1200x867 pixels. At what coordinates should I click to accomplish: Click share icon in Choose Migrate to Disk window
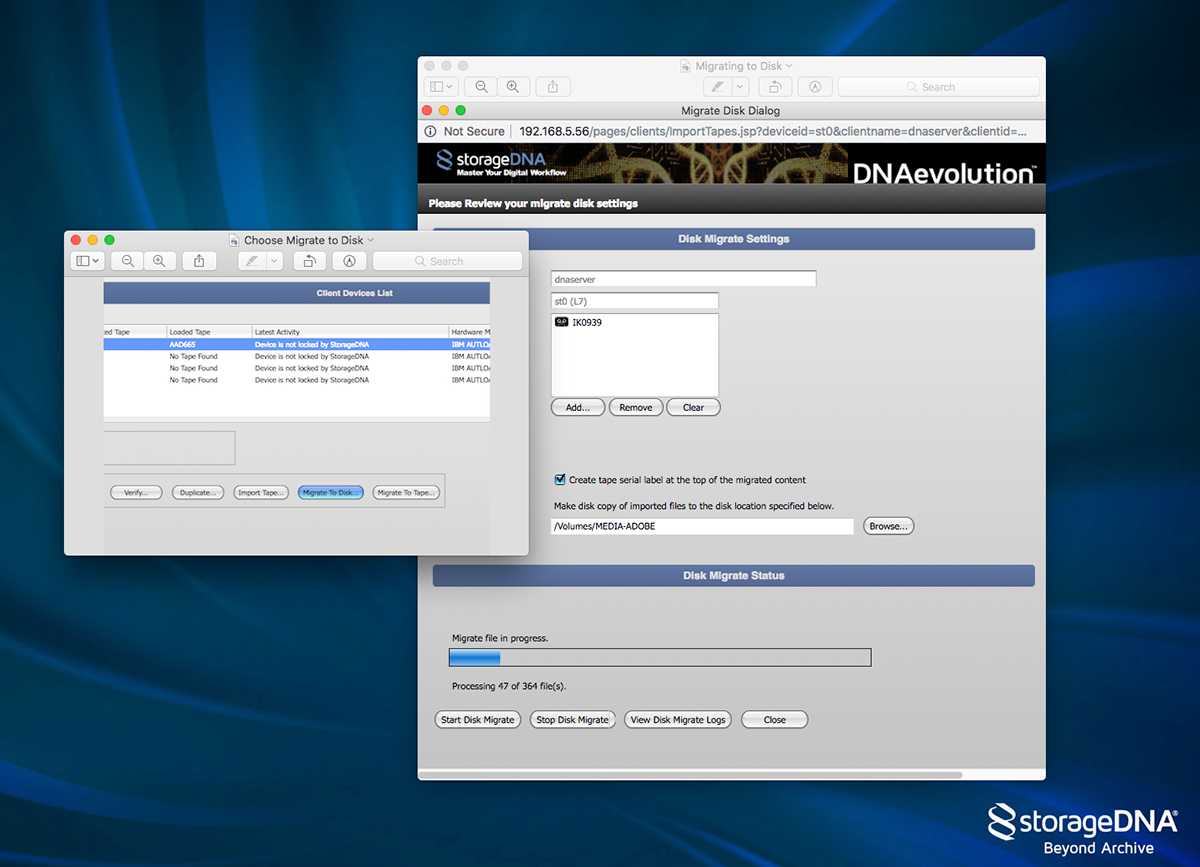199,261
